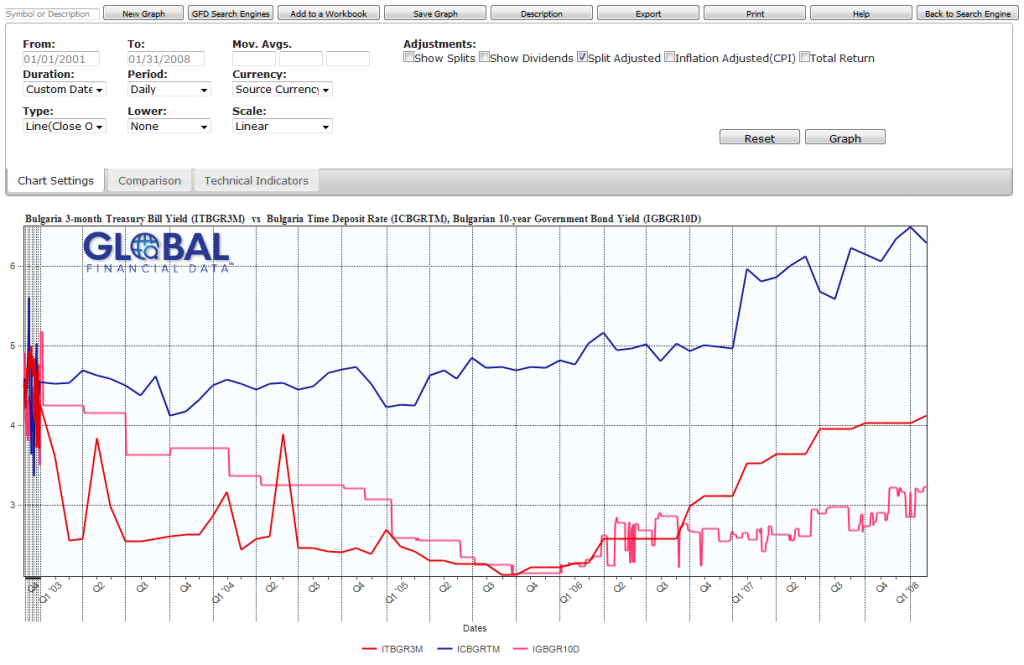The width and height of the screenshot is (1024, 665).
Task: Check the Total Return box
Action: point(805,57)
